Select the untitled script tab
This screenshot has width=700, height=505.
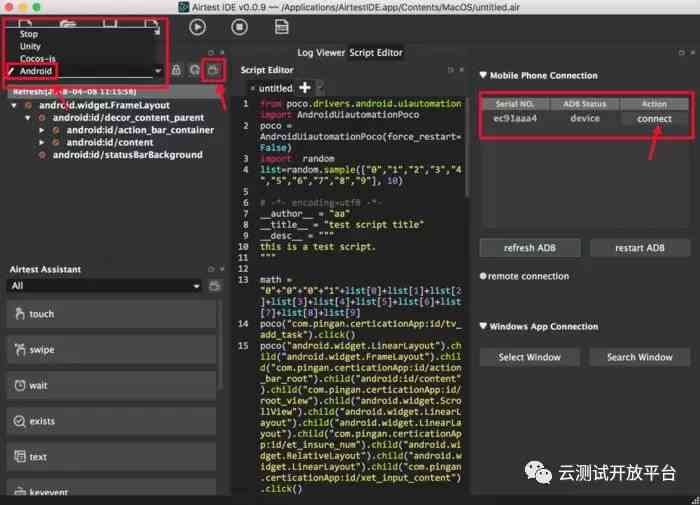(x=275, y=88)
